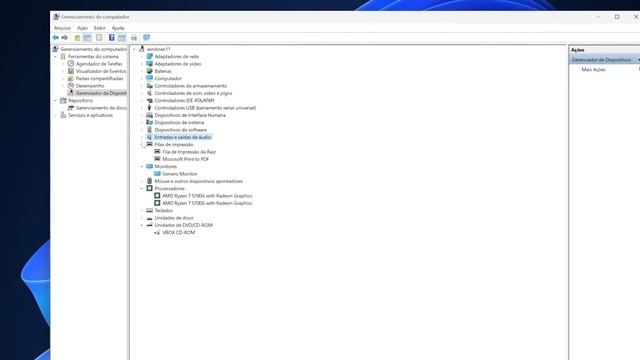640x360 pixels.
Task: Click the speech-bubble icon at toolbar end
Action: point(147,38)
